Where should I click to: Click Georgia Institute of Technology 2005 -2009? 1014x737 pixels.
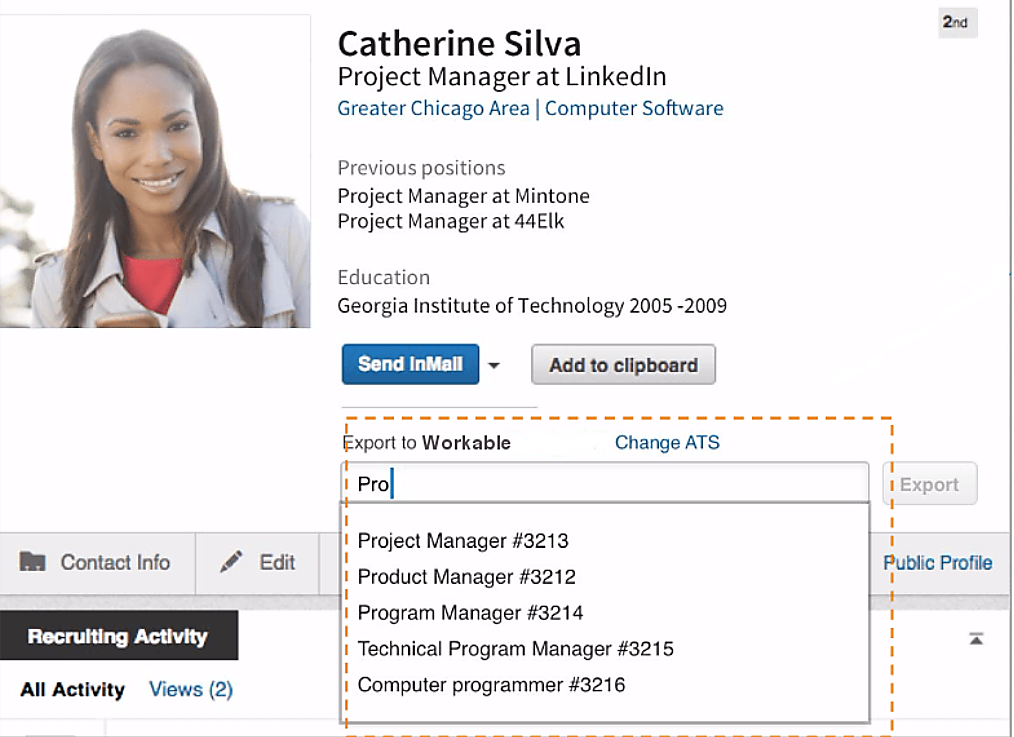point(532,305)
